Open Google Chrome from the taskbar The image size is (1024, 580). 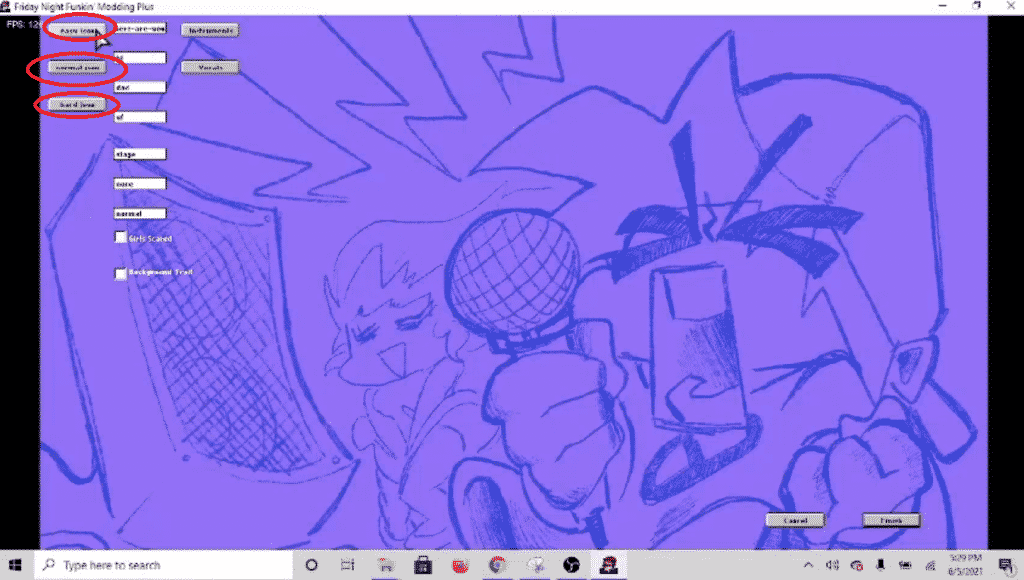497,564
